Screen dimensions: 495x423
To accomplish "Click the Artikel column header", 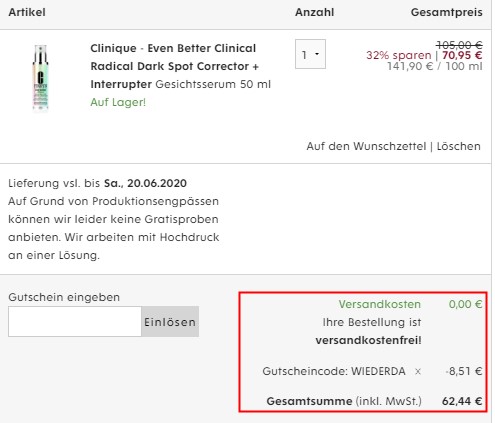I will (27, 12).
